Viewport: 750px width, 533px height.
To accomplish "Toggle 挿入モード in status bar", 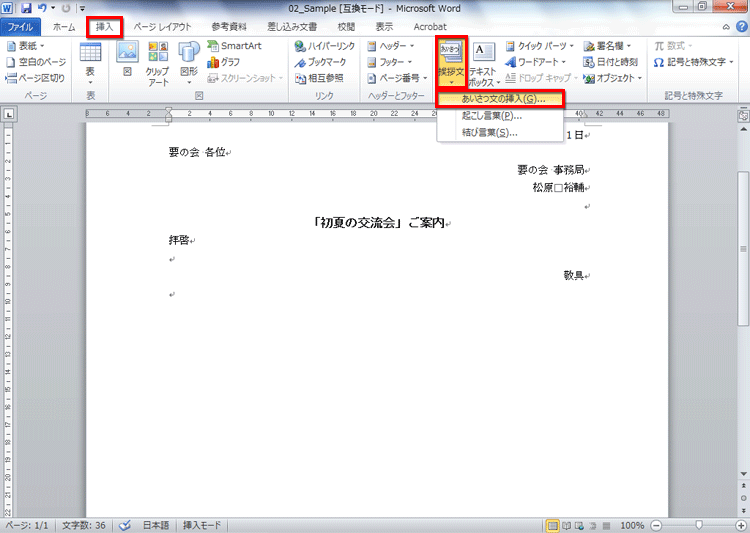I will [x=202, y=525].
